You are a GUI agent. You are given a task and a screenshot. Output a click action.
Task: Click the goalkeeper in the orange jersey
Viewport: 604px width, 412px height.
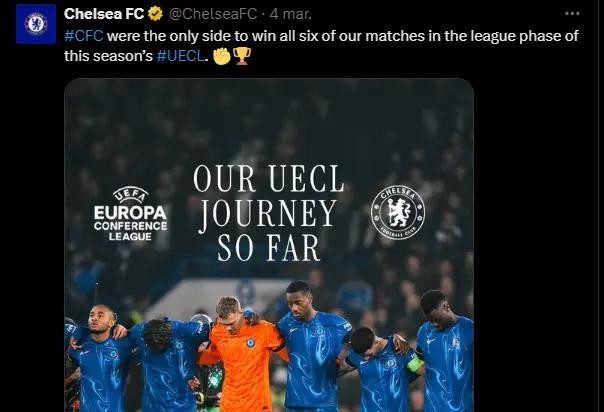243,354
